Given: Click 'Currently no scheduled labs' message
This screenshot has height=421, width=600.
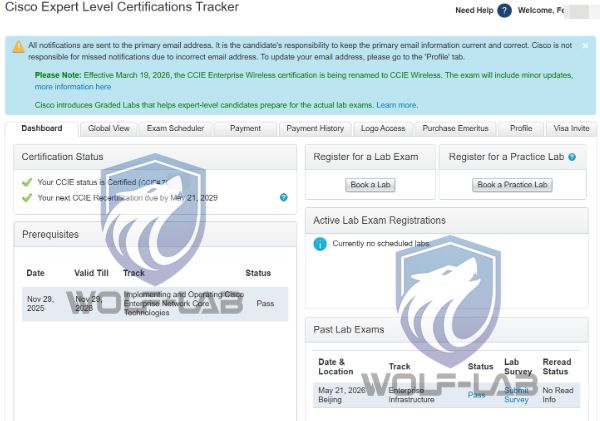Looking at the screenshot, I should pos(381,244).
